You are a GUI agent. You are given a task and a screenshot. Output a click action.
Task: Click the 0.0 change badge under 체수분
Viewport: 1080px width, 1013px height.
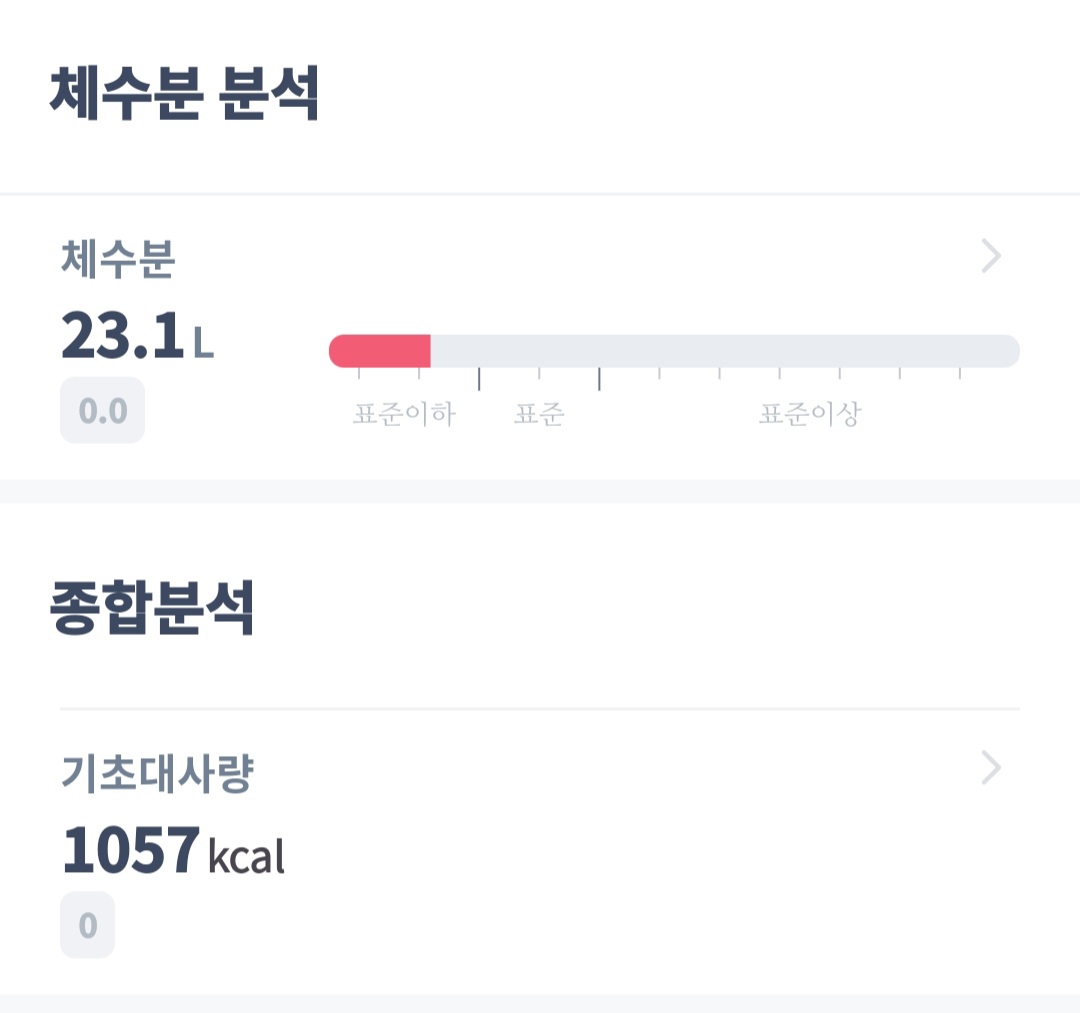click(x=102, y=410)
